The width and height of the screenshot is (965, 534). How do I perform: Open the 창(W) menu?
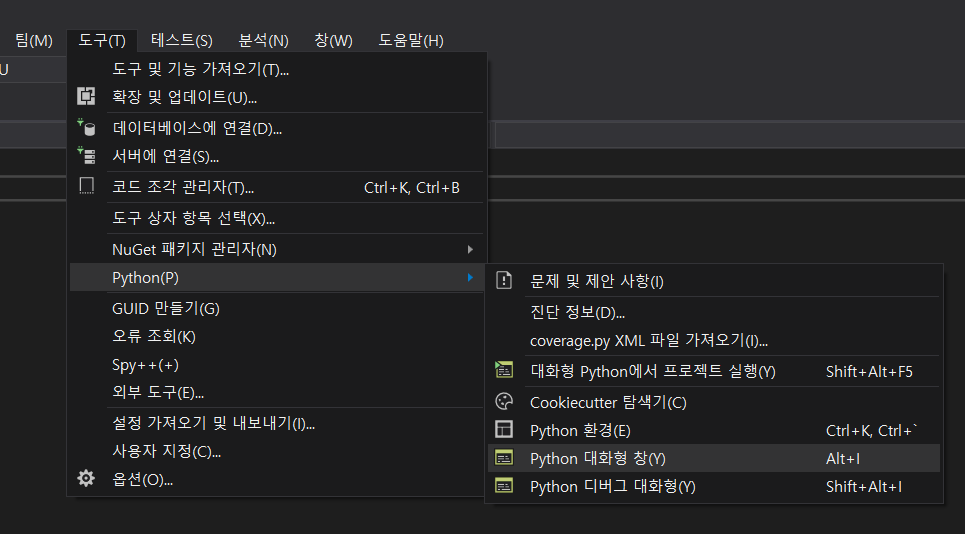333,40
